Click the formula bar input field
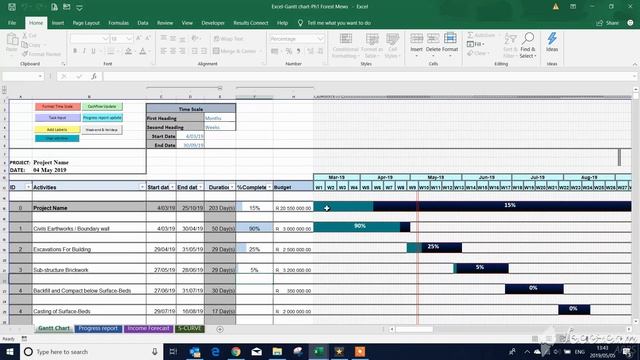Screen dimensions: 640x360 [x=369, y=76]
